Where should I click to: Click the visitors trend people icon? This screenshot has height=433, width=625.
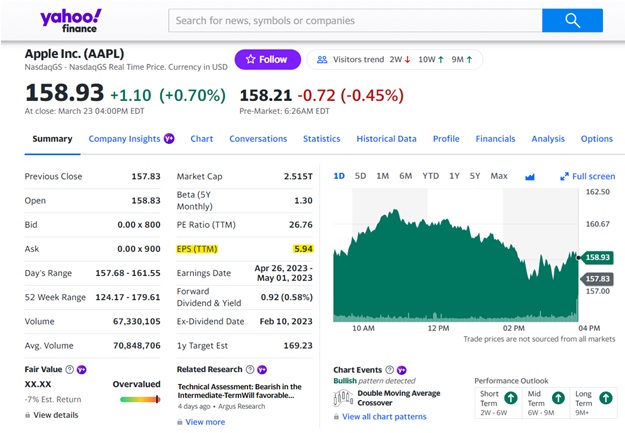coord(322,59)
